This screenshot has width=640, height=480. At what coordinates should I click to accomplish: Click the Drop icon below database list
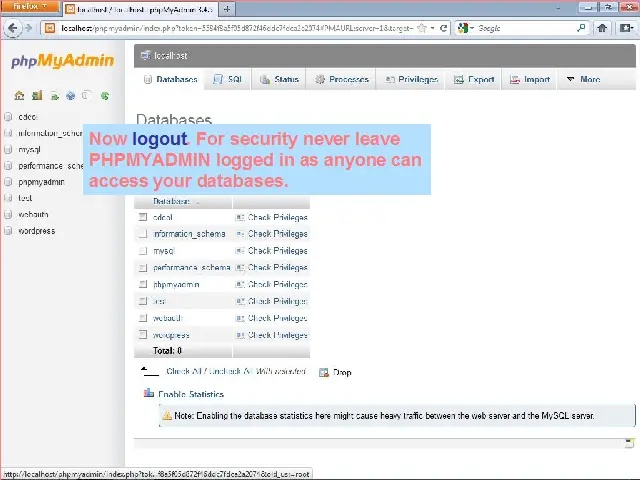click(324, 372)
